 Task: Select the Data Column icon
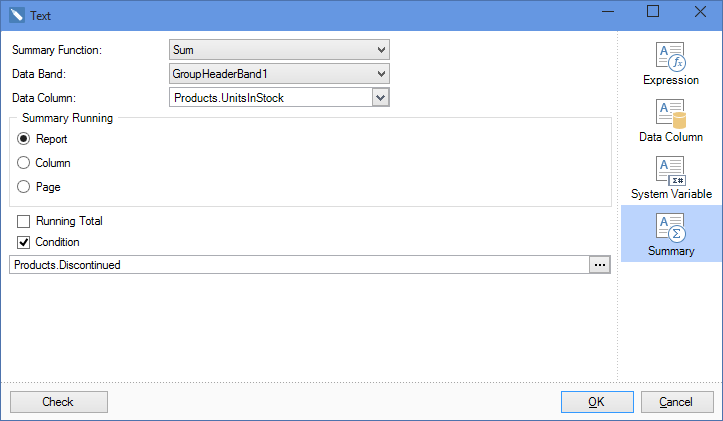coord(670,114)
